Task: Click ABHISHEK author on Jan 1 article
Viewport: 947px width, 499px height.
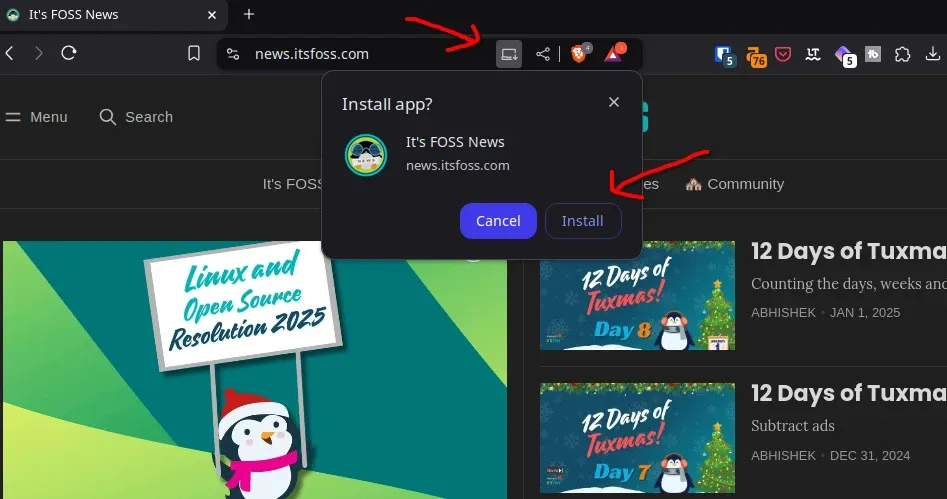Action: coord(783,312)
